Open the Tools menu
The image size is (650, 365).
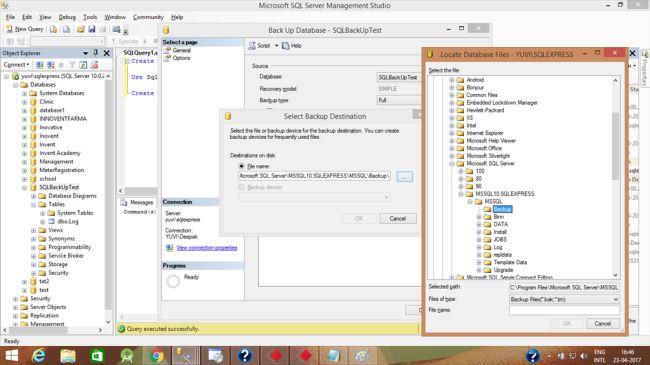pyautogui.click(x=90, y=17)
